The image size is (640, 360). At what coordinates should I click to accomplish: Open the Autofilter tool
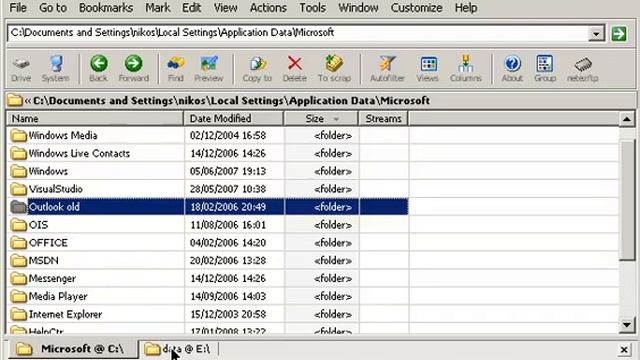387,64
